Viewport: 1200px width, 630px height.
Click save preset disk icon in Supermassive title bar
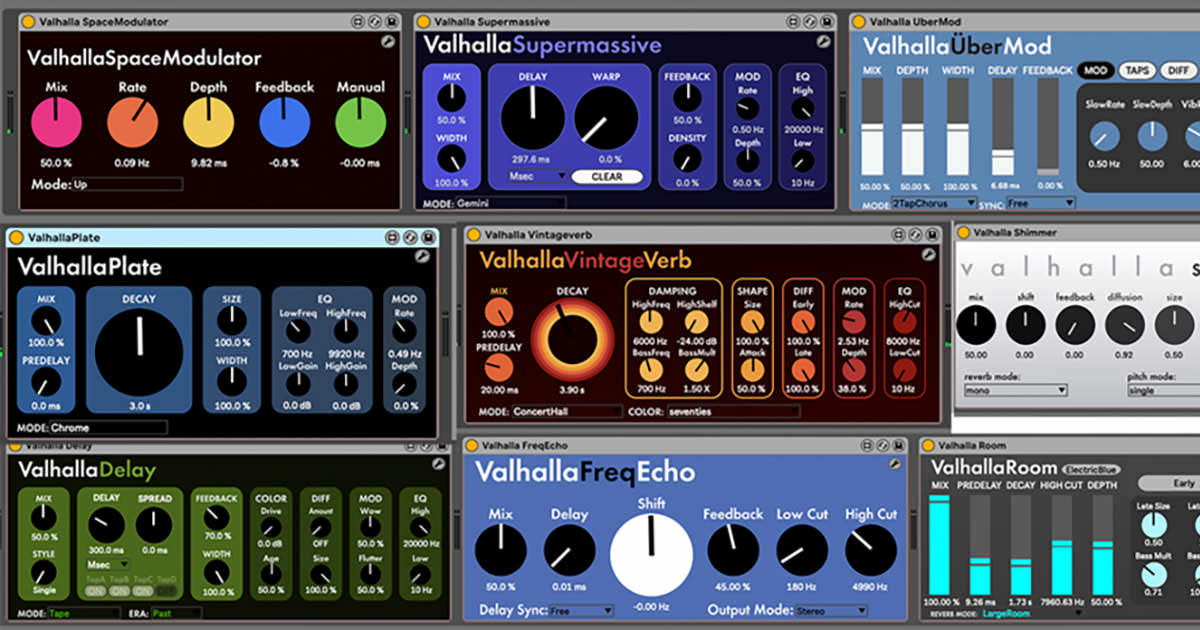826,21
